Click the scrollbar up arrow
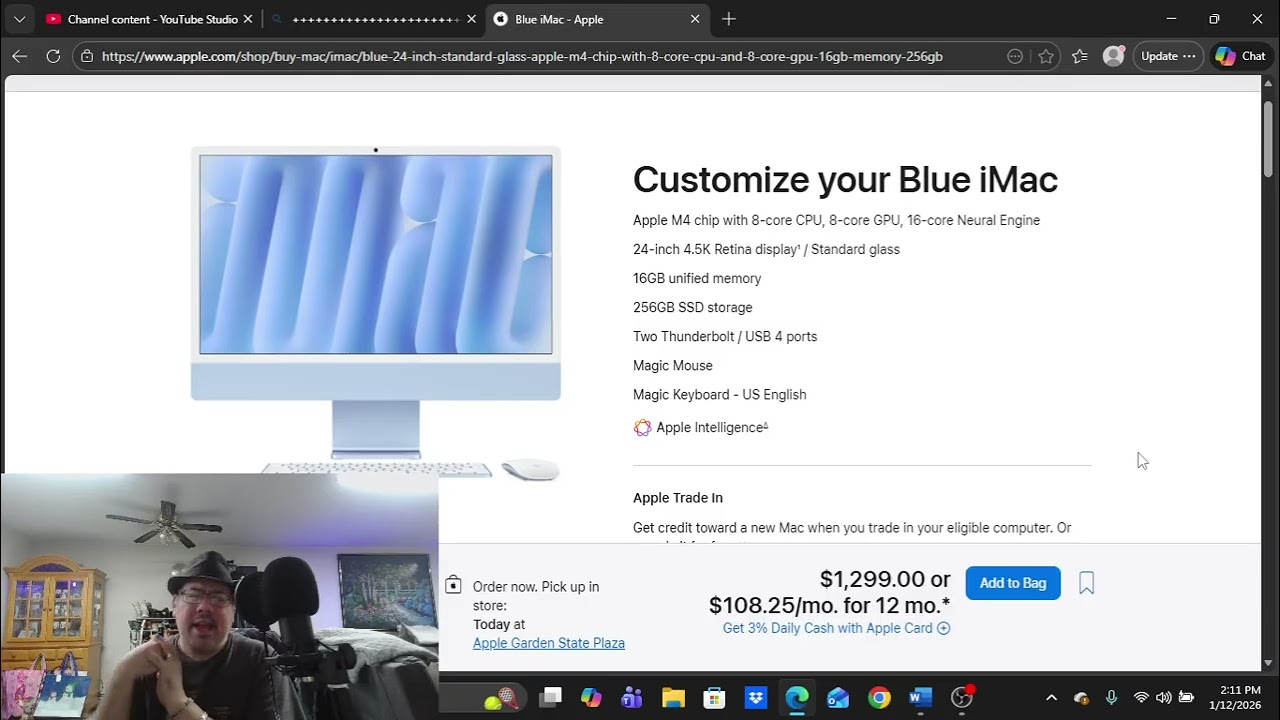 1269,83
